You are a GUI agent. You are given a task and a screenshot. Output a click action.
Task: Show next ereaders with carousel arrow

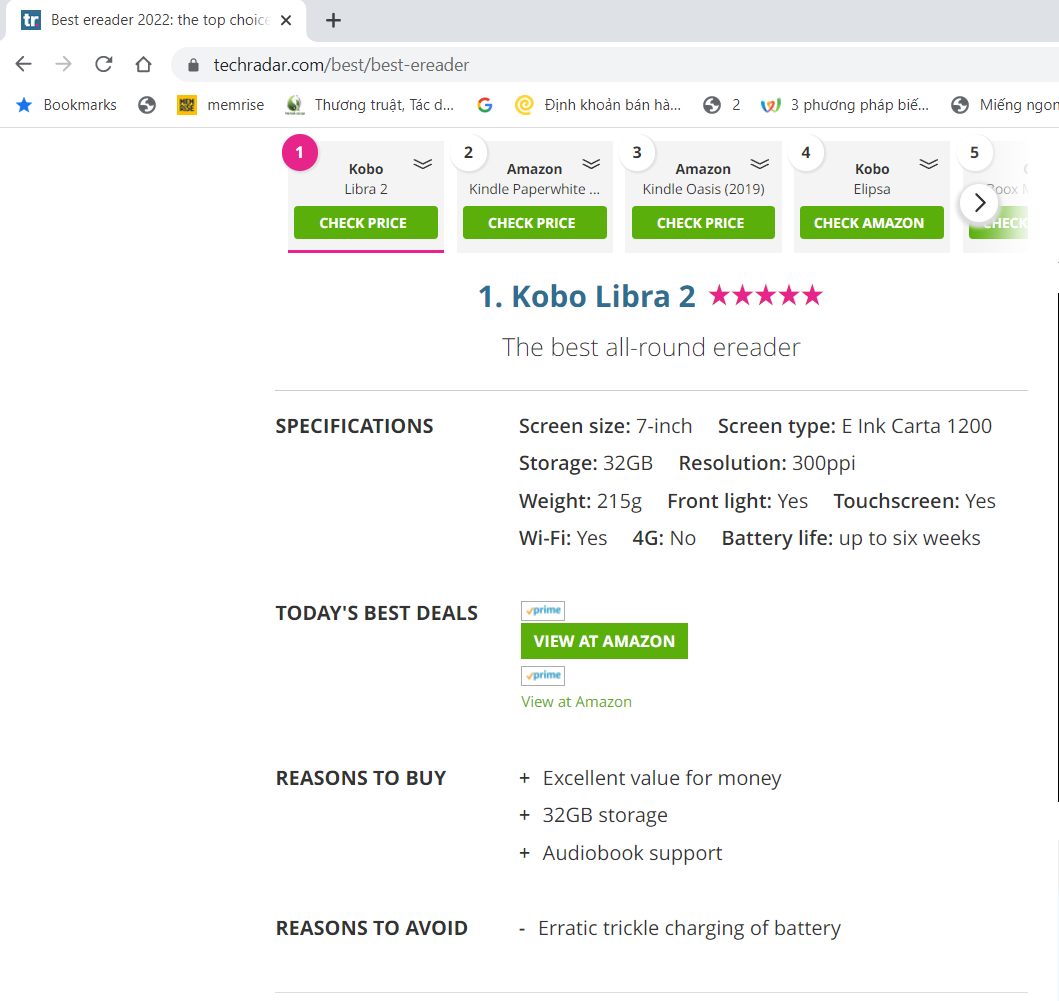(979, 203)
